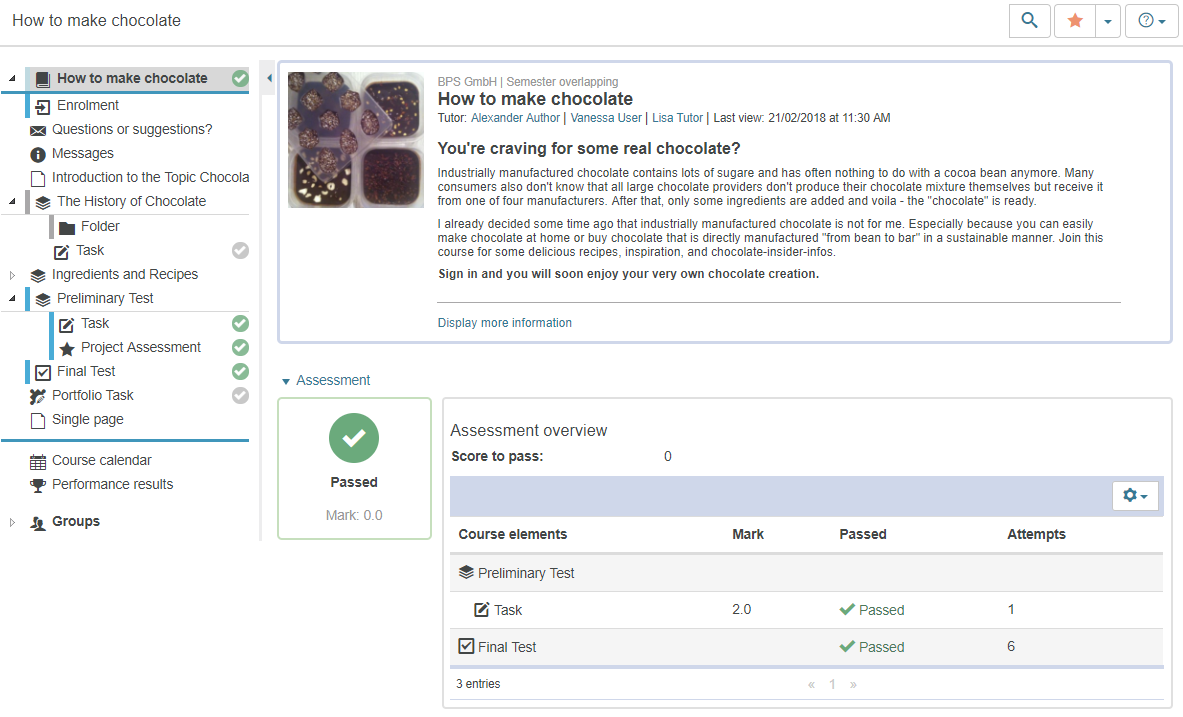Collapse the Assessment section
1183x717 pixels.
click(286, 381)
